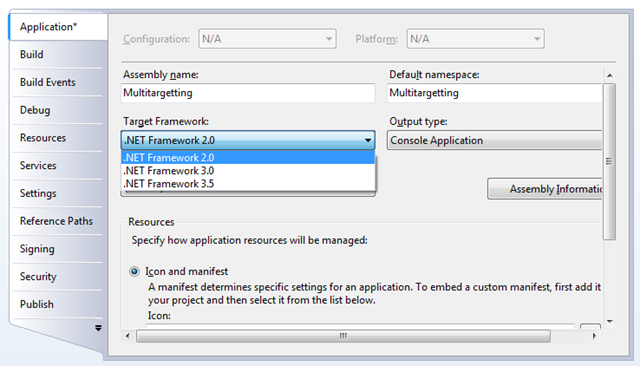Go to the Reference Paths tab
The height and width of the screenshot is (366, 640).
[x=57, y=221]
